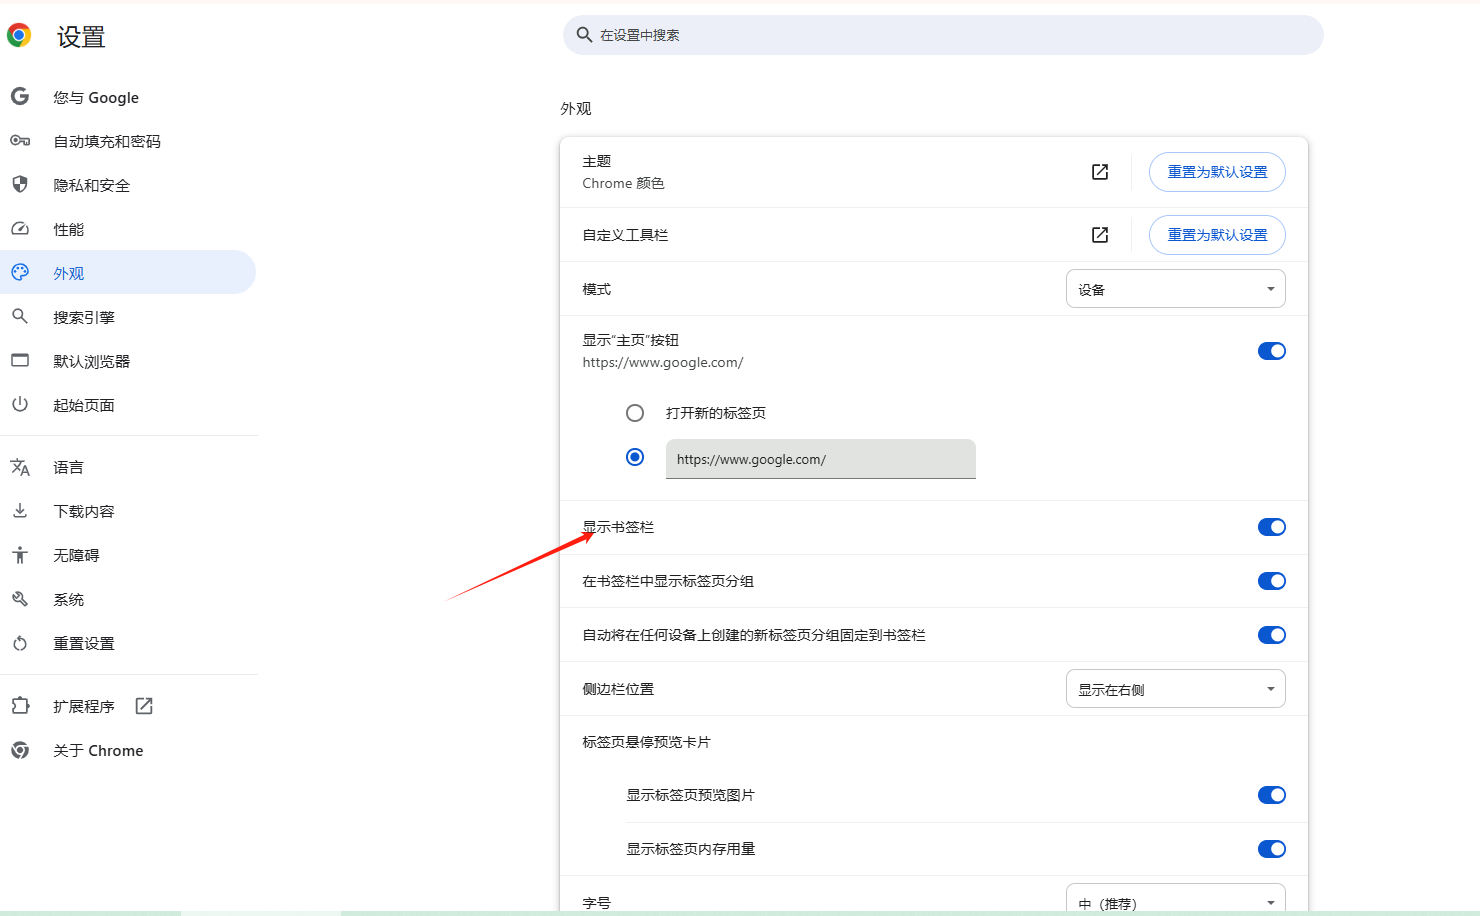Click the 系统 sidebar entry text
This screenshot has width=1480, height=916.
[x=69, y=599]
